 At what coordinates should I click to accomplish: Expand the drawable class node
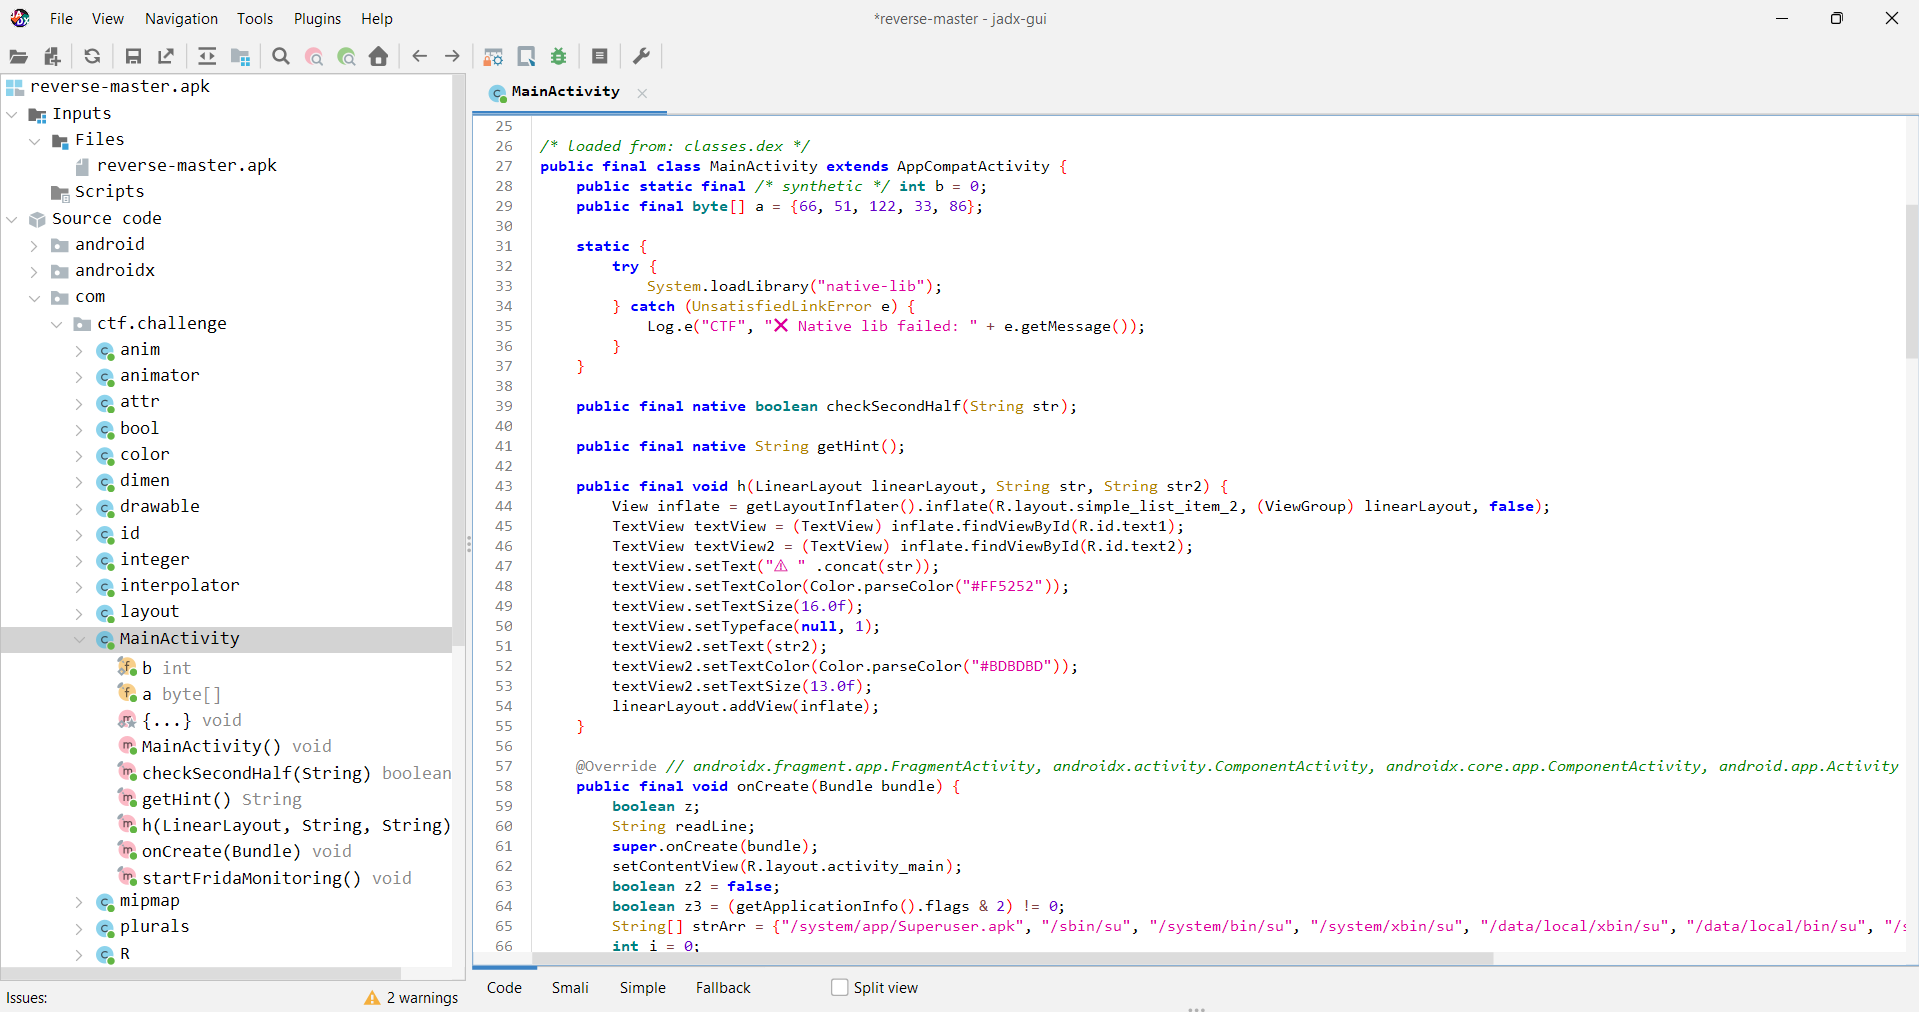click(x=80, y=507)
